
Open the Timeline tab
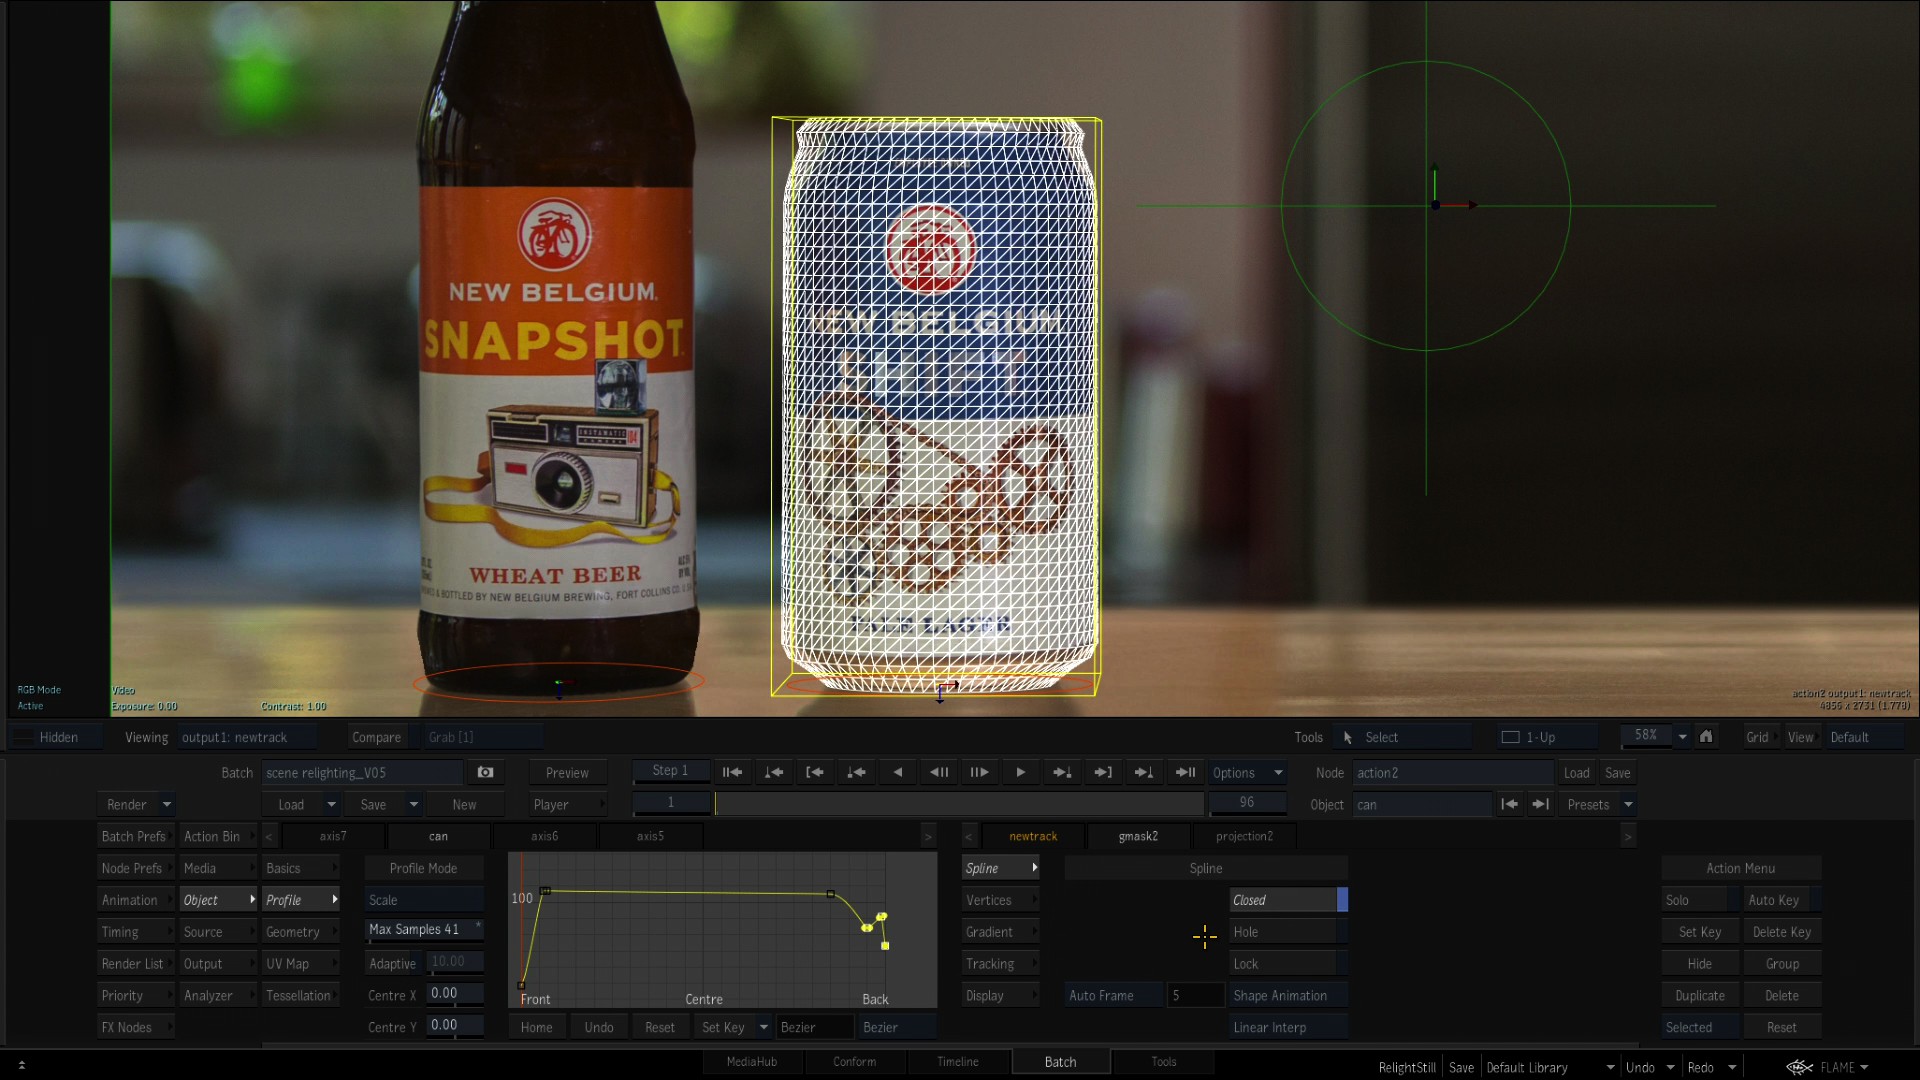pyautogui.click(x=957, y=1062)
